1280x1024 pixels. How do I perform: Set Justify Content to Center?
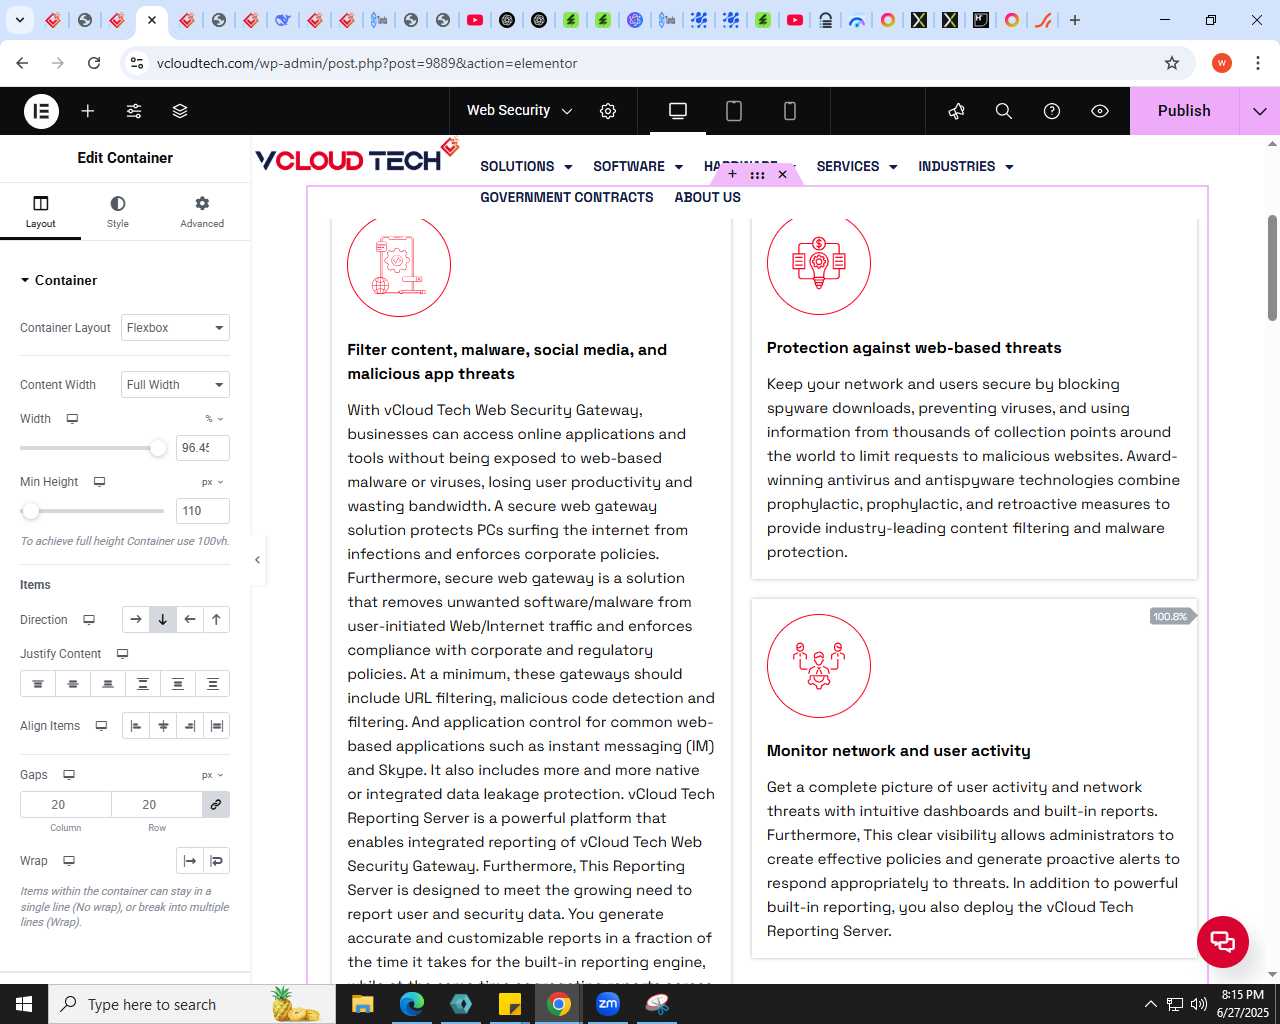click(73, 684)
